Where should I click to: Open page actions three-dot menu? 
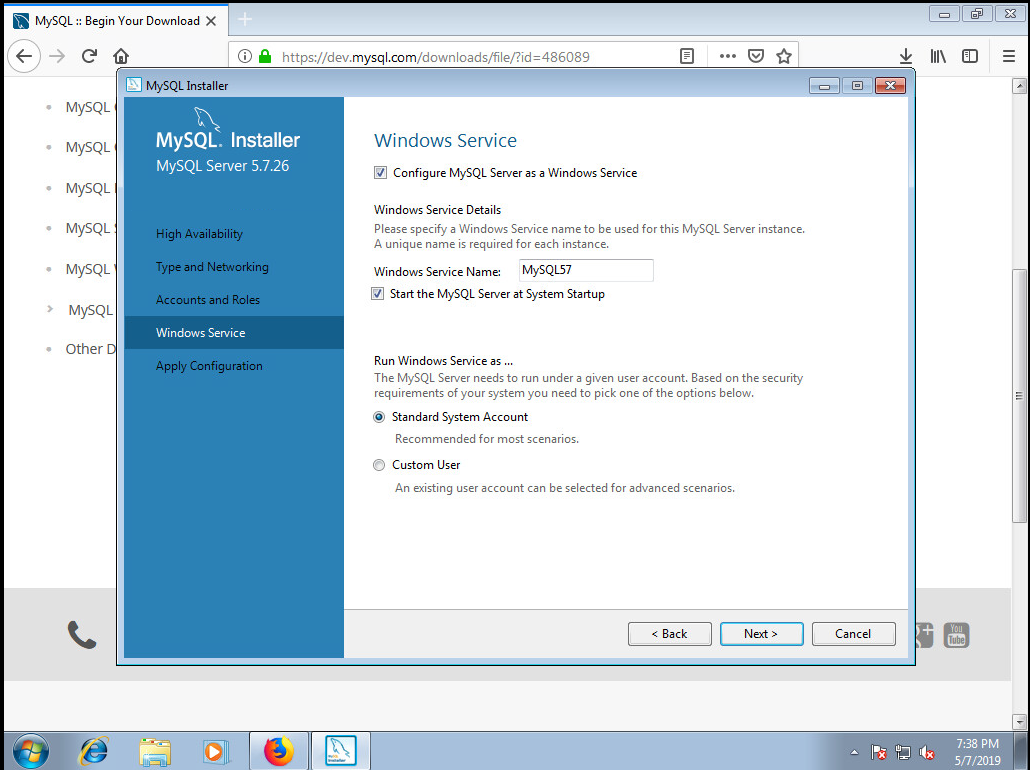727,57
